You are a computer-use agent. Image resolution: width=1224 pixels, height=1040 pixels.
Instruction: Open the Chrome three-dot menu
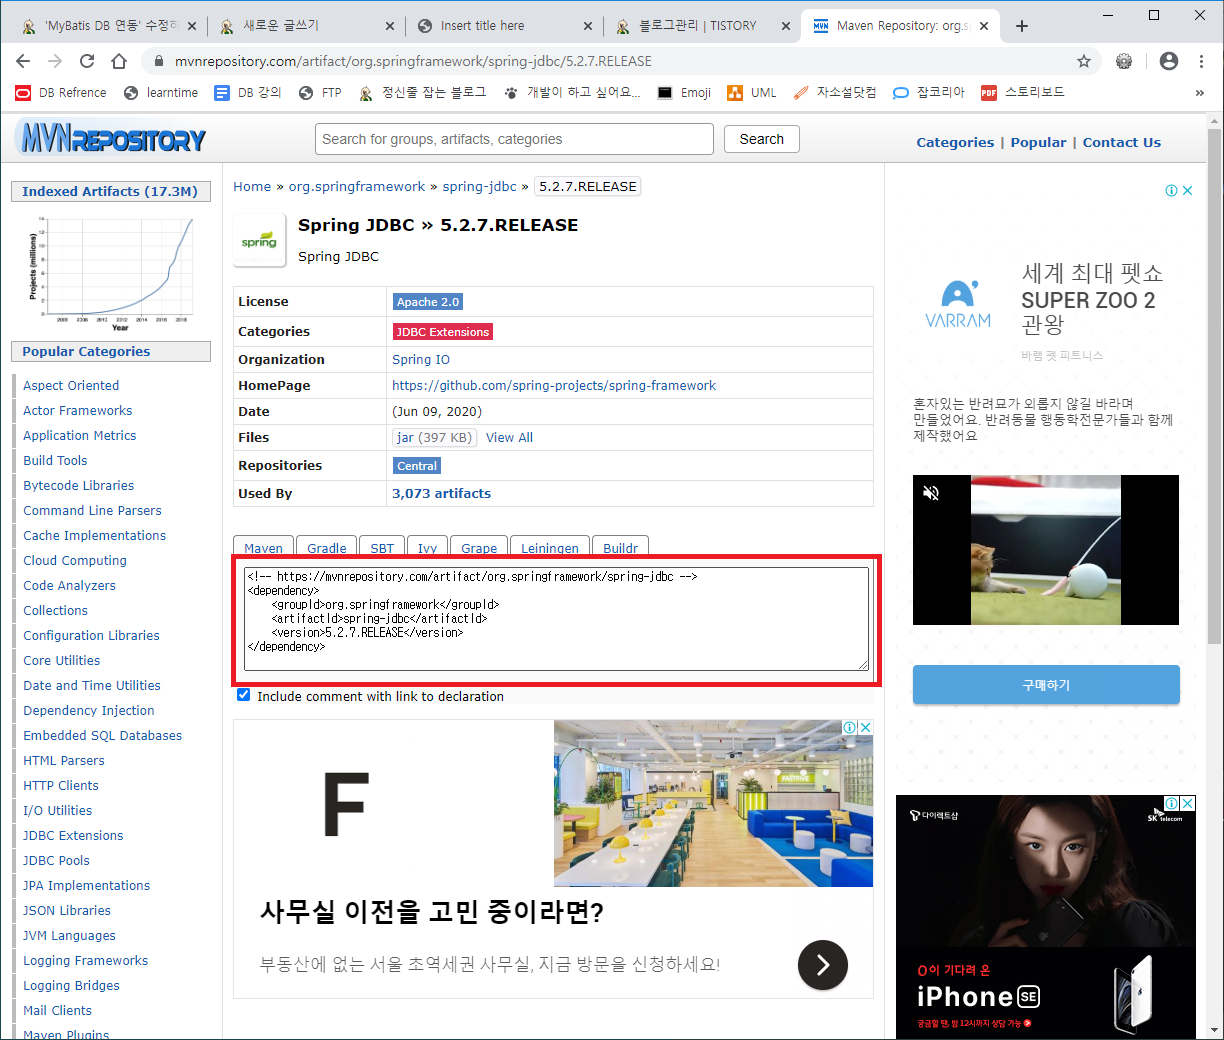1201,61
